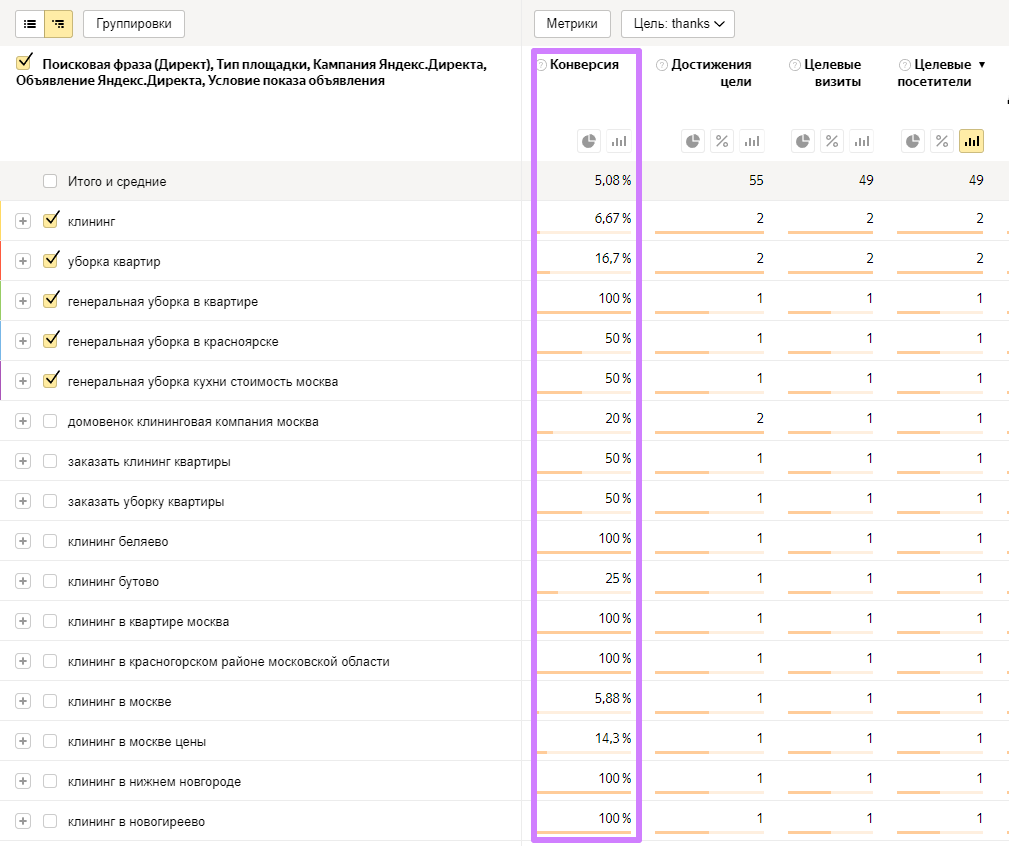Open the Цель: thanks dropdown
Viewport: 1009px width, 846px height.
(x=677, y=23)
